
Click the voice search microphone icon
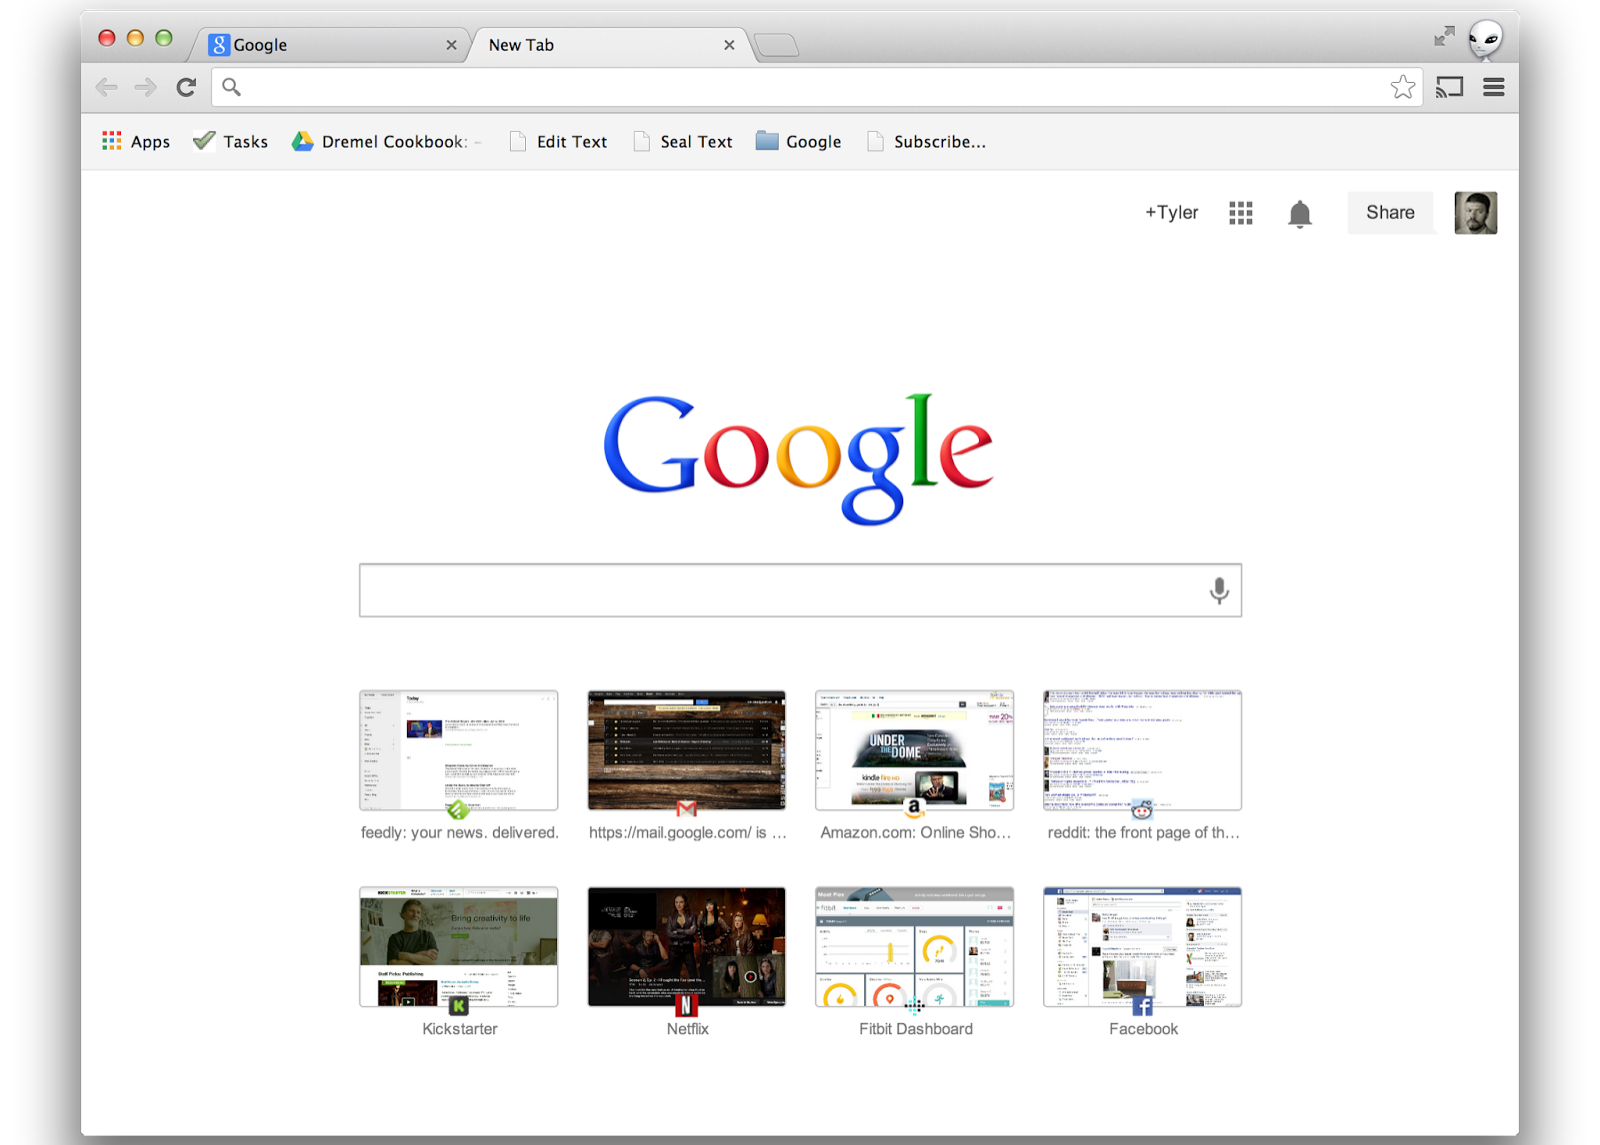pyautogui.click(x=1218, y=590)
